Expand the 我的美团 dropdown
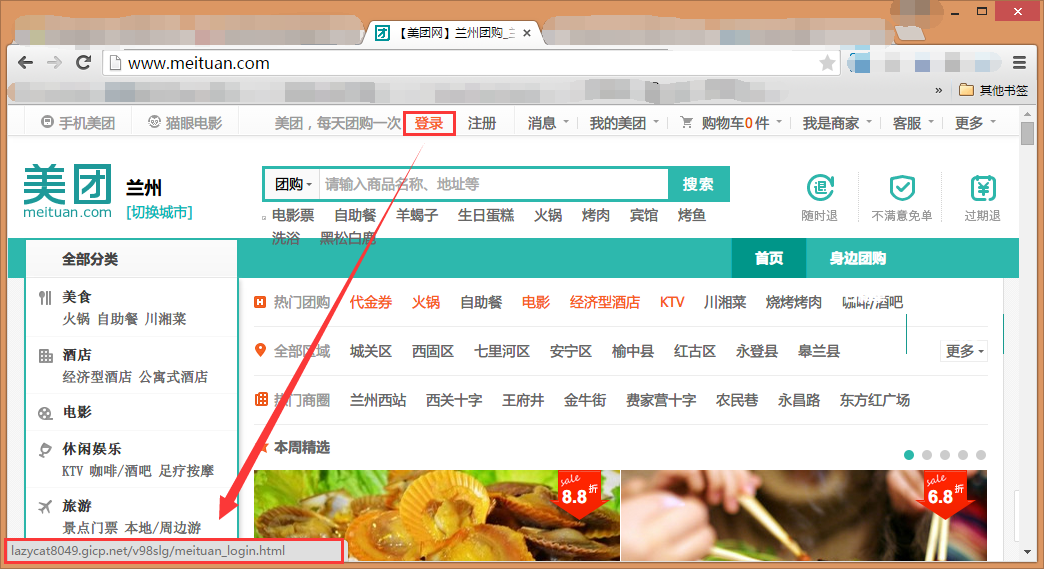Viewport: 1044px width, 569px height. point(625,123)
